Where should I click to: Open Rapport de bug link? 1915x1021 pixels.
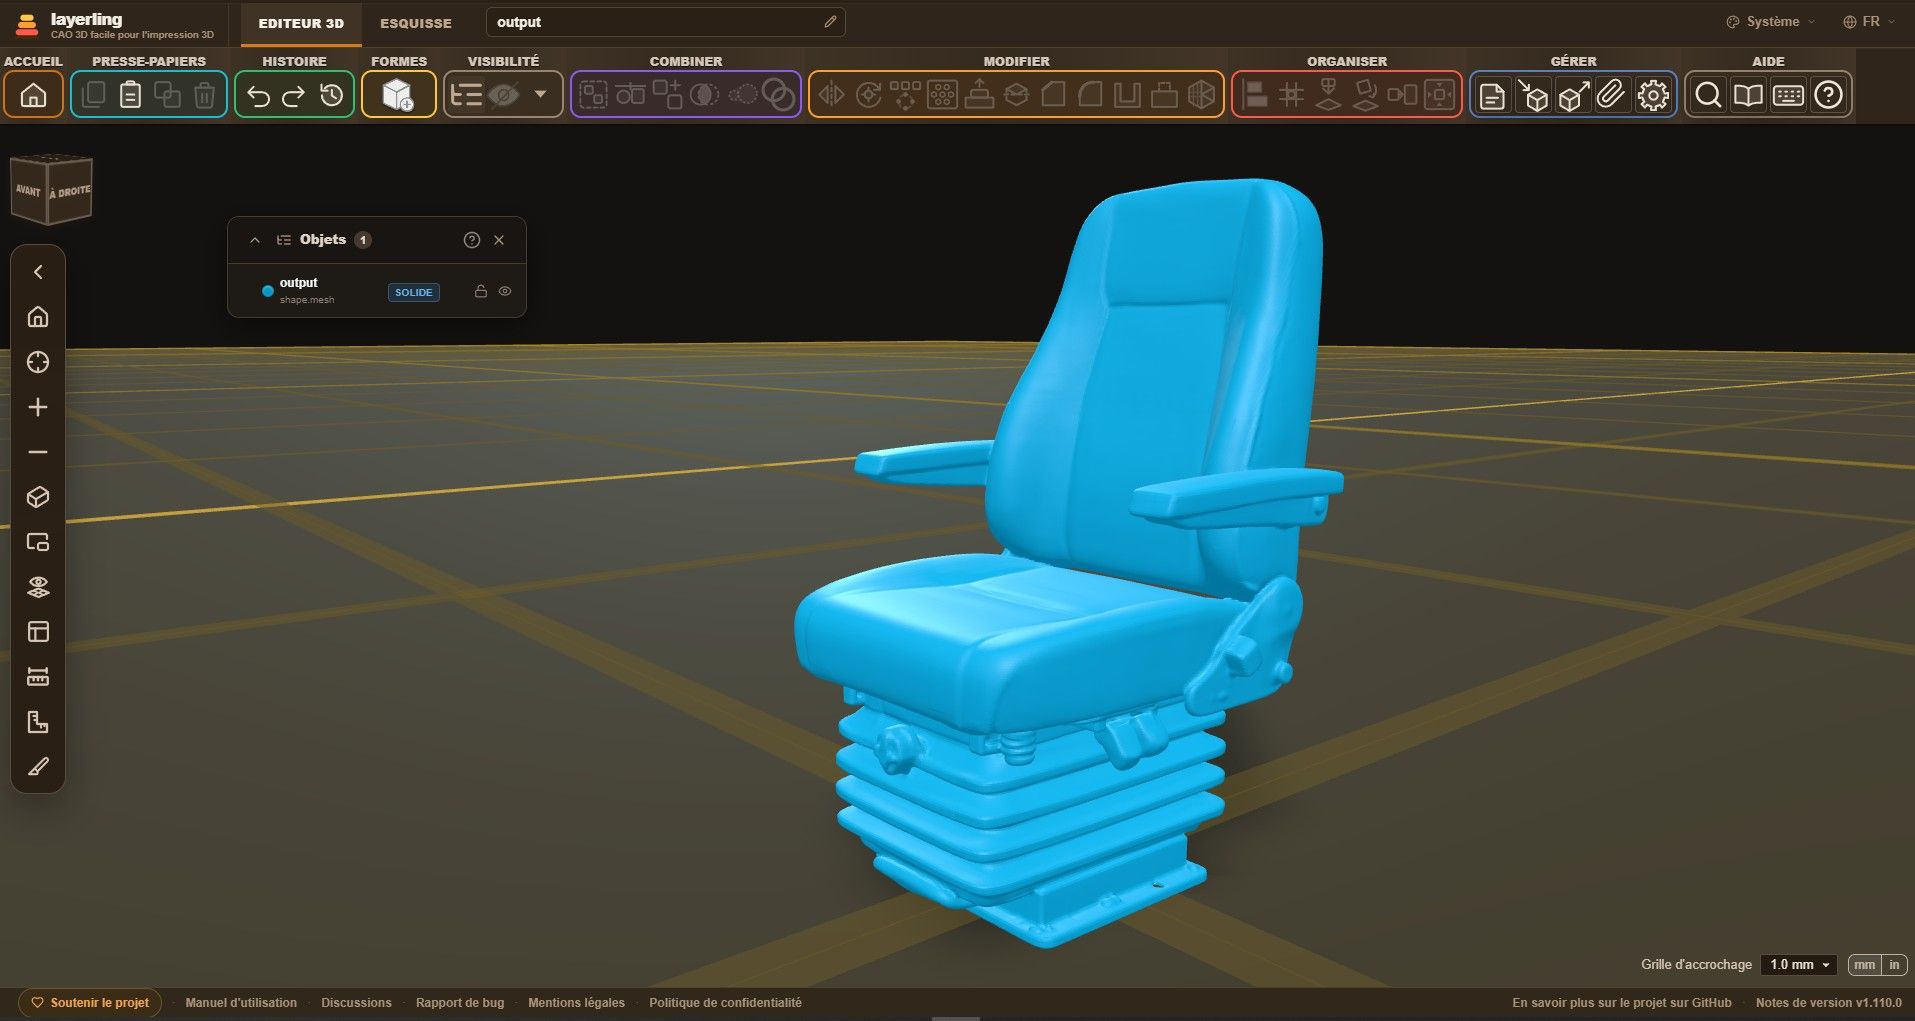coord(460,1003)
